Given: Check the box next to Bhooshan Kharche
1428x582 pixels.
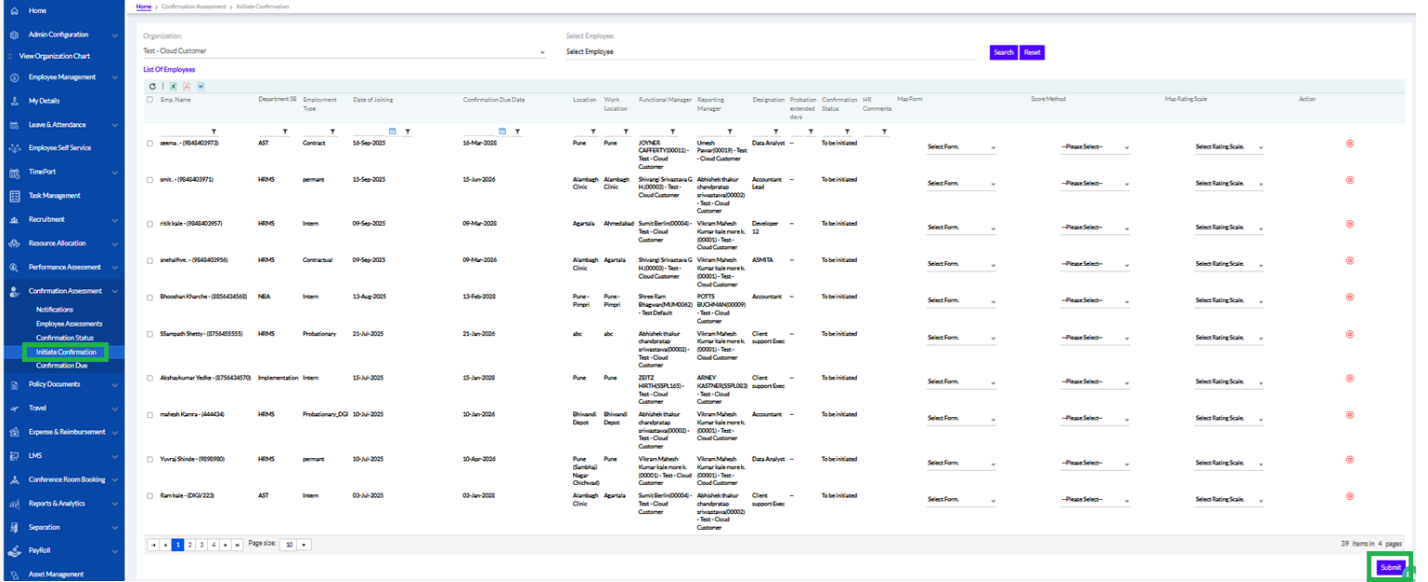Looking at the screenshot, I should (x=150, y=297).
